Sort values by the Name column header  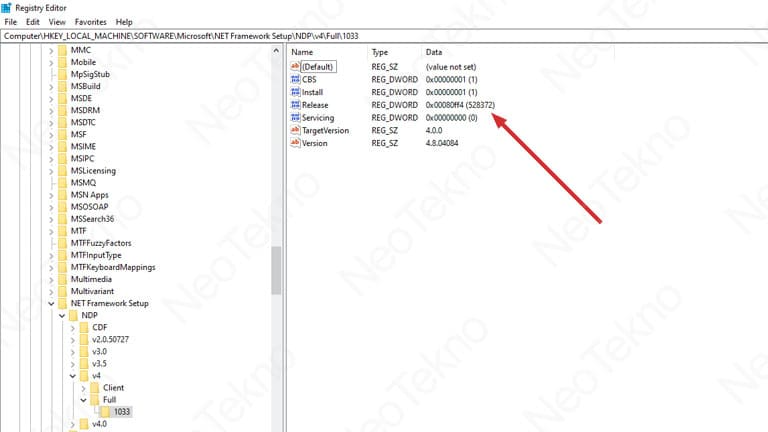point(302,51)
